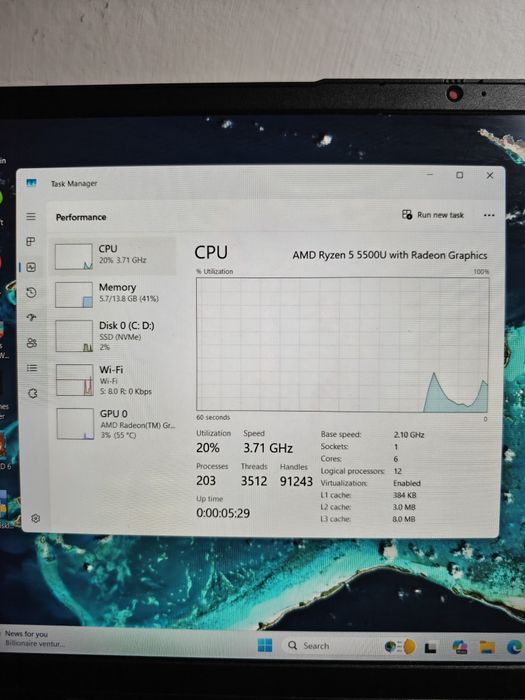
Task: Click the AMD Ryzen 5 5500U processor name
Action: click(390, 255)
